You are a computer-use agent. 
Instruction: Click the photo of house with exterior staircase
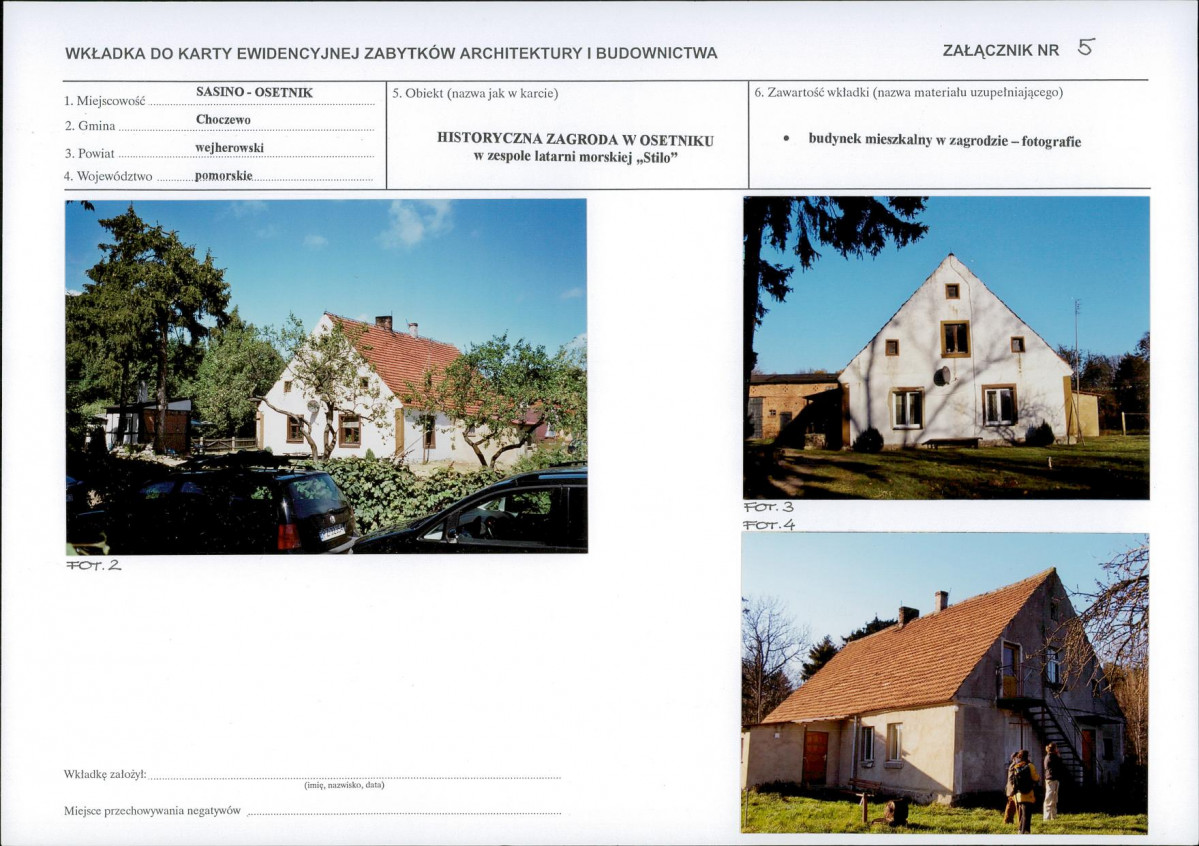[944, 683]
